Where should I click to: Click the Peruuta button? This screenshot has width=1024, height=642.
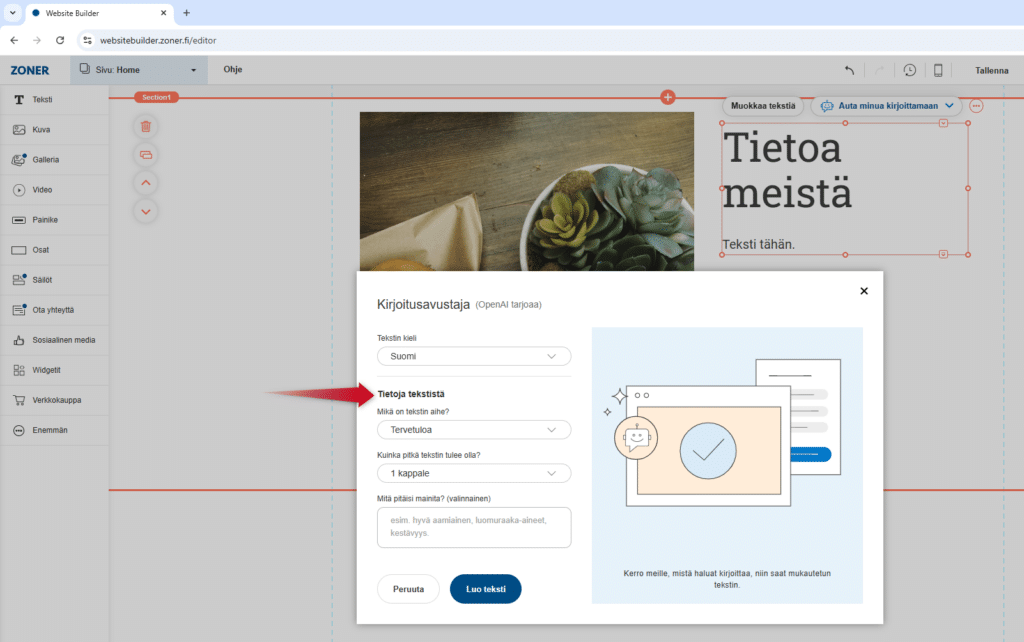(408, 589)
